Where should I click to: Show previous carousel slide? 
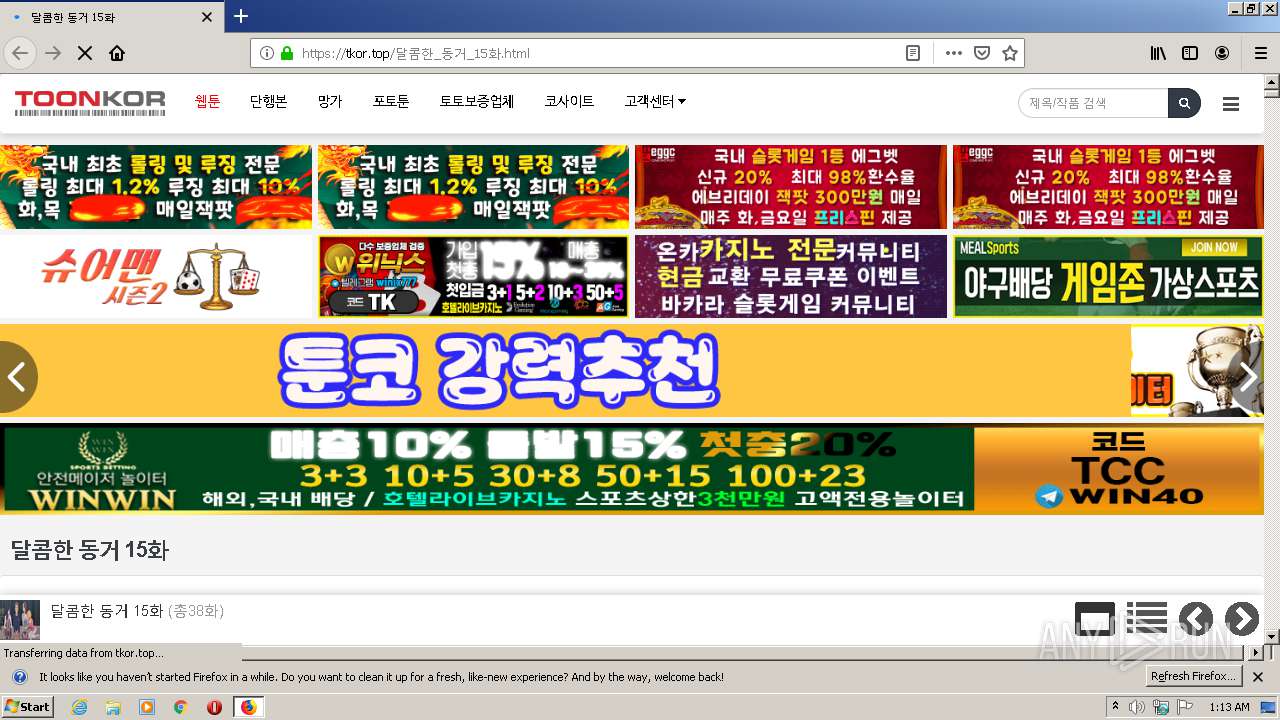(x=17, y=377)
